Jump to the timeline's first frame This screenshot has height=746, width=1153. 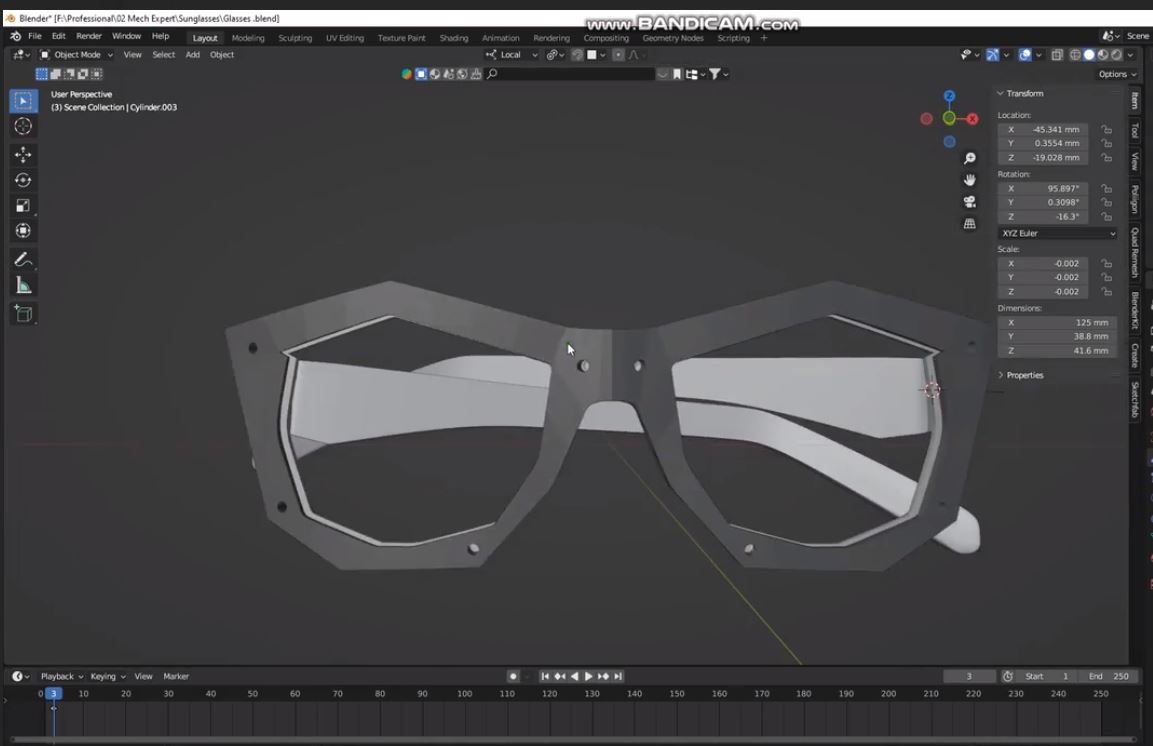545,676
